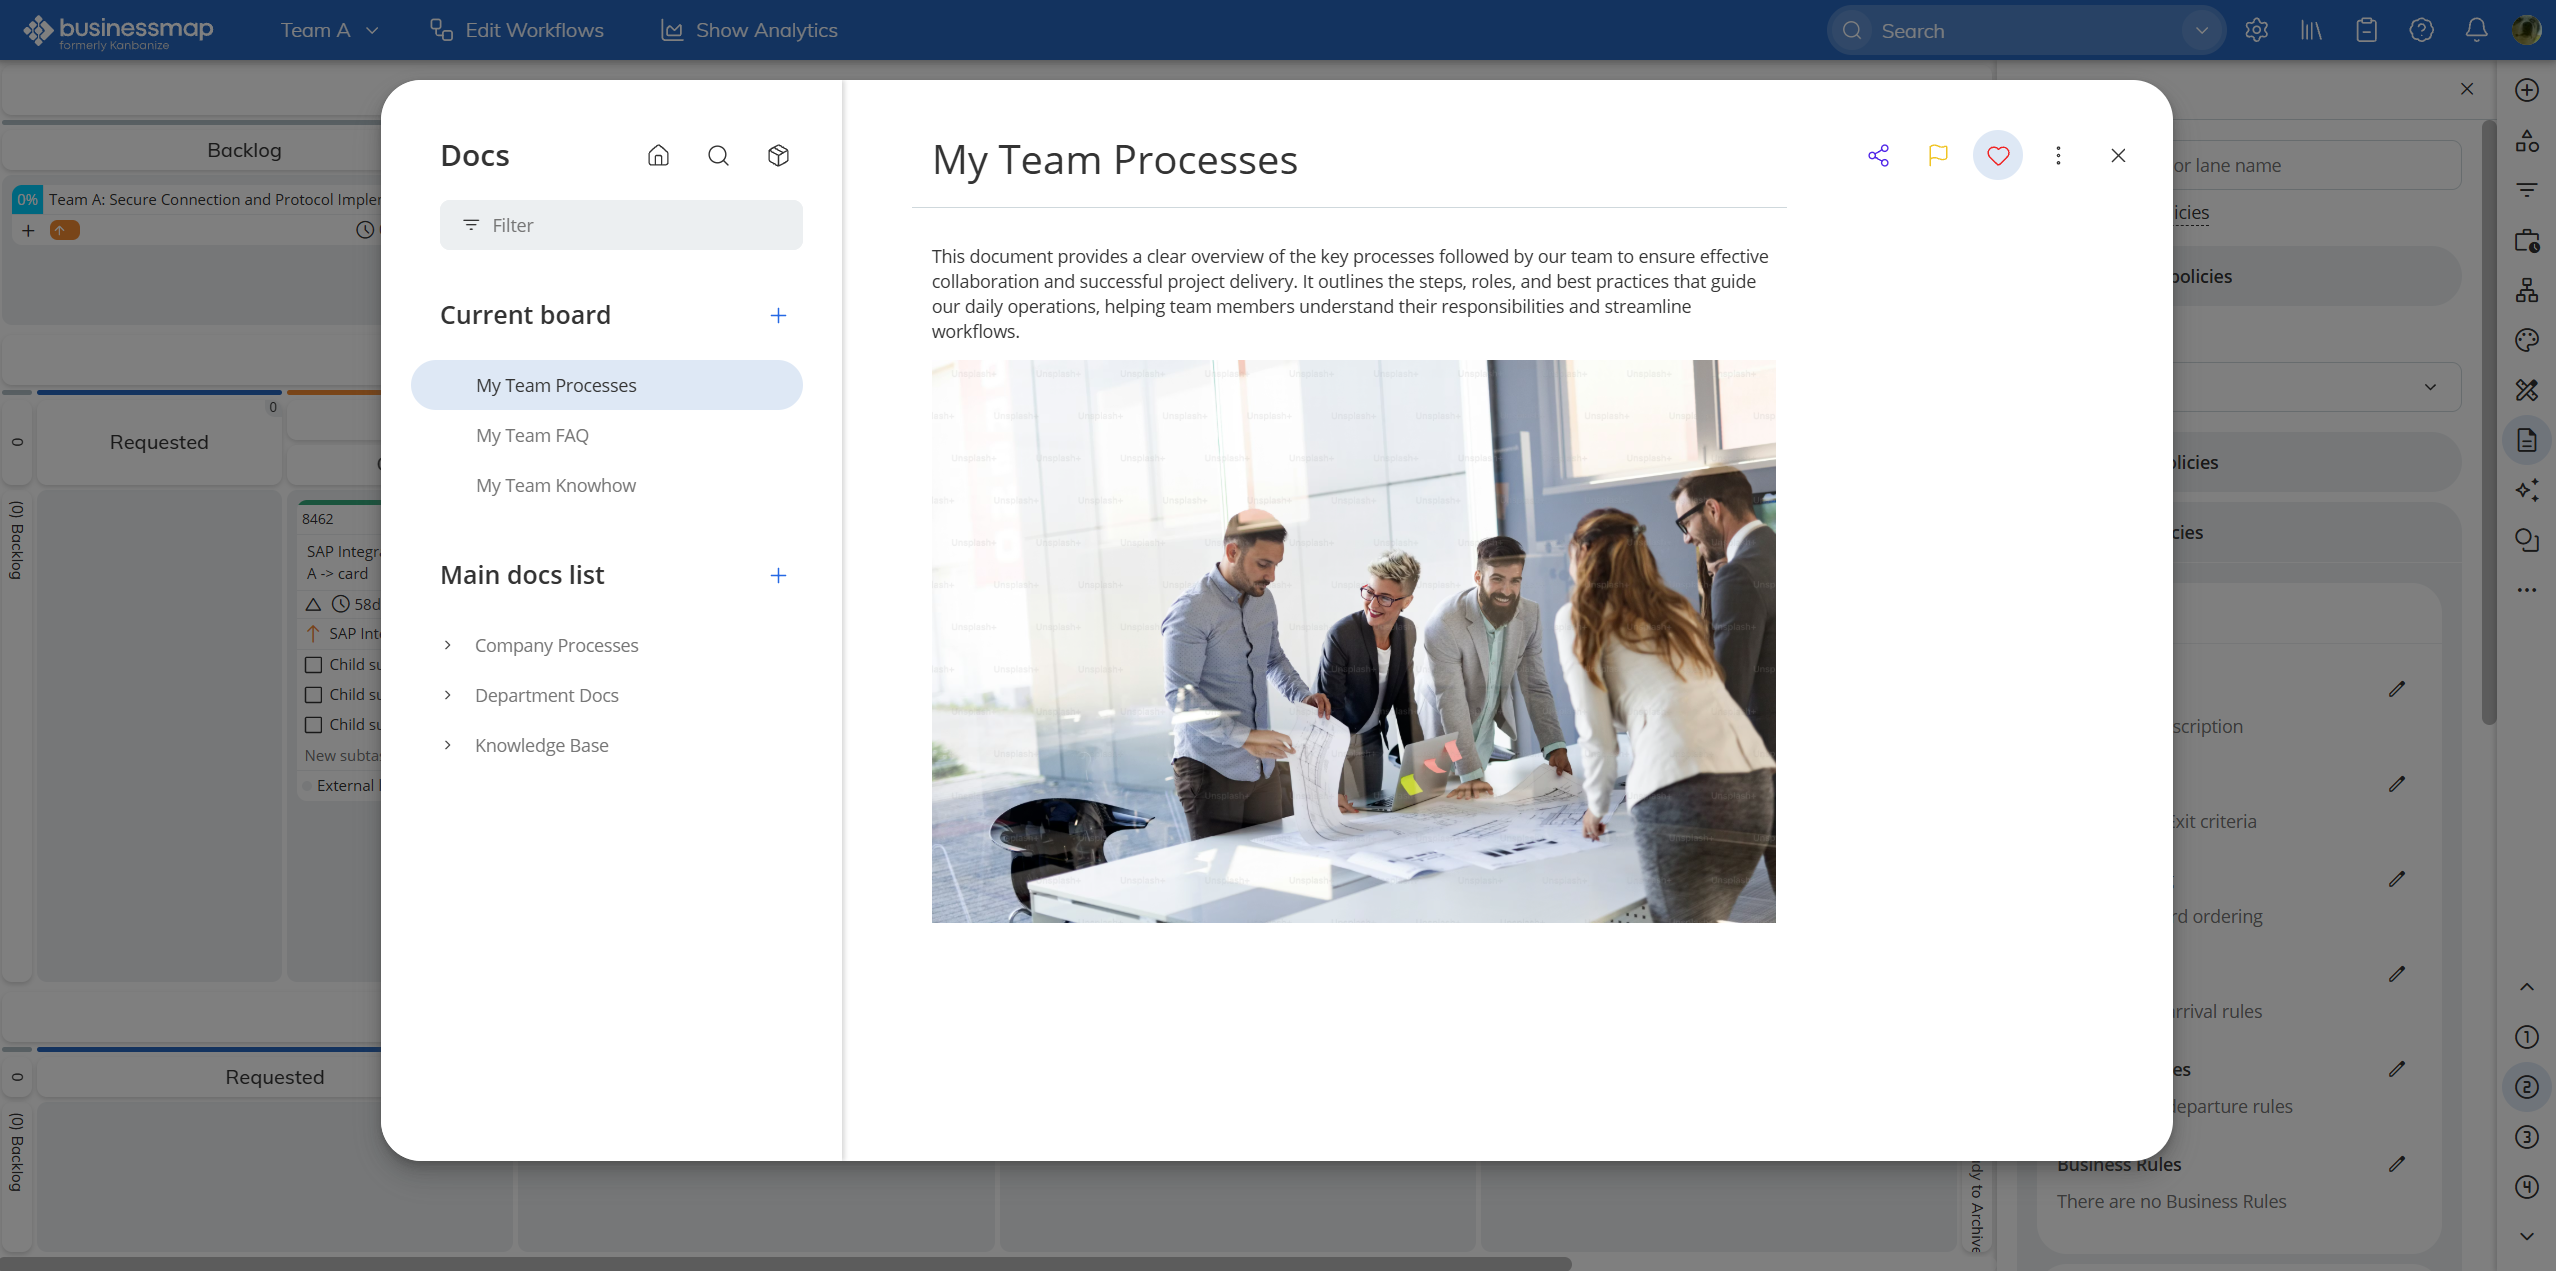
Task: Open the My Team FAQ document
Action: click(x=532, y=435)
